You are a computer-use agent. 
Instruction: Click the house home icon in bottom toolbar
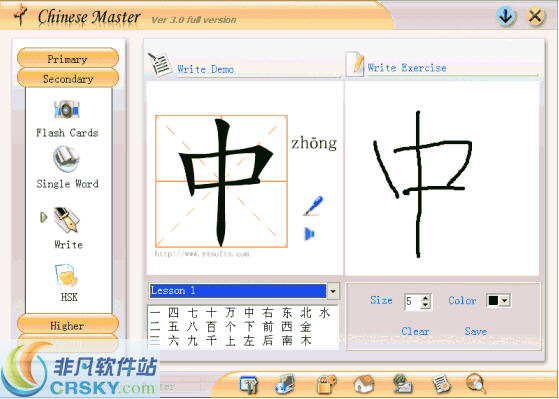(x=364, y=384)
